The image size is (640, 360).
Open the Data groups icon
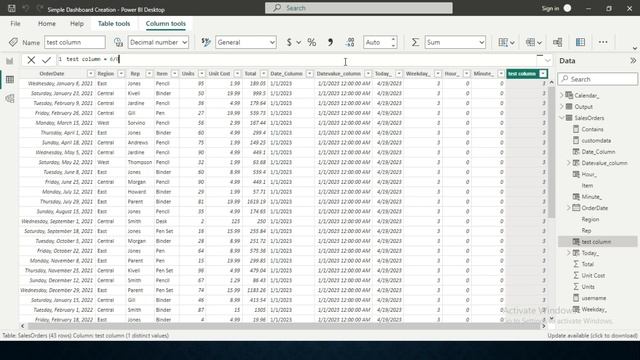tap(533, 42)
